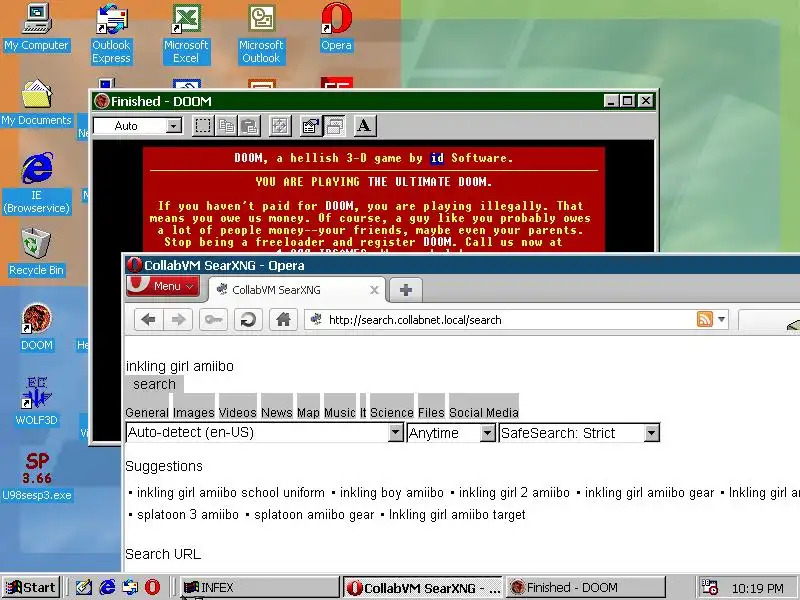Open a new tab with plus button
This screenshot has width=800, height=600.
(406, 290)
